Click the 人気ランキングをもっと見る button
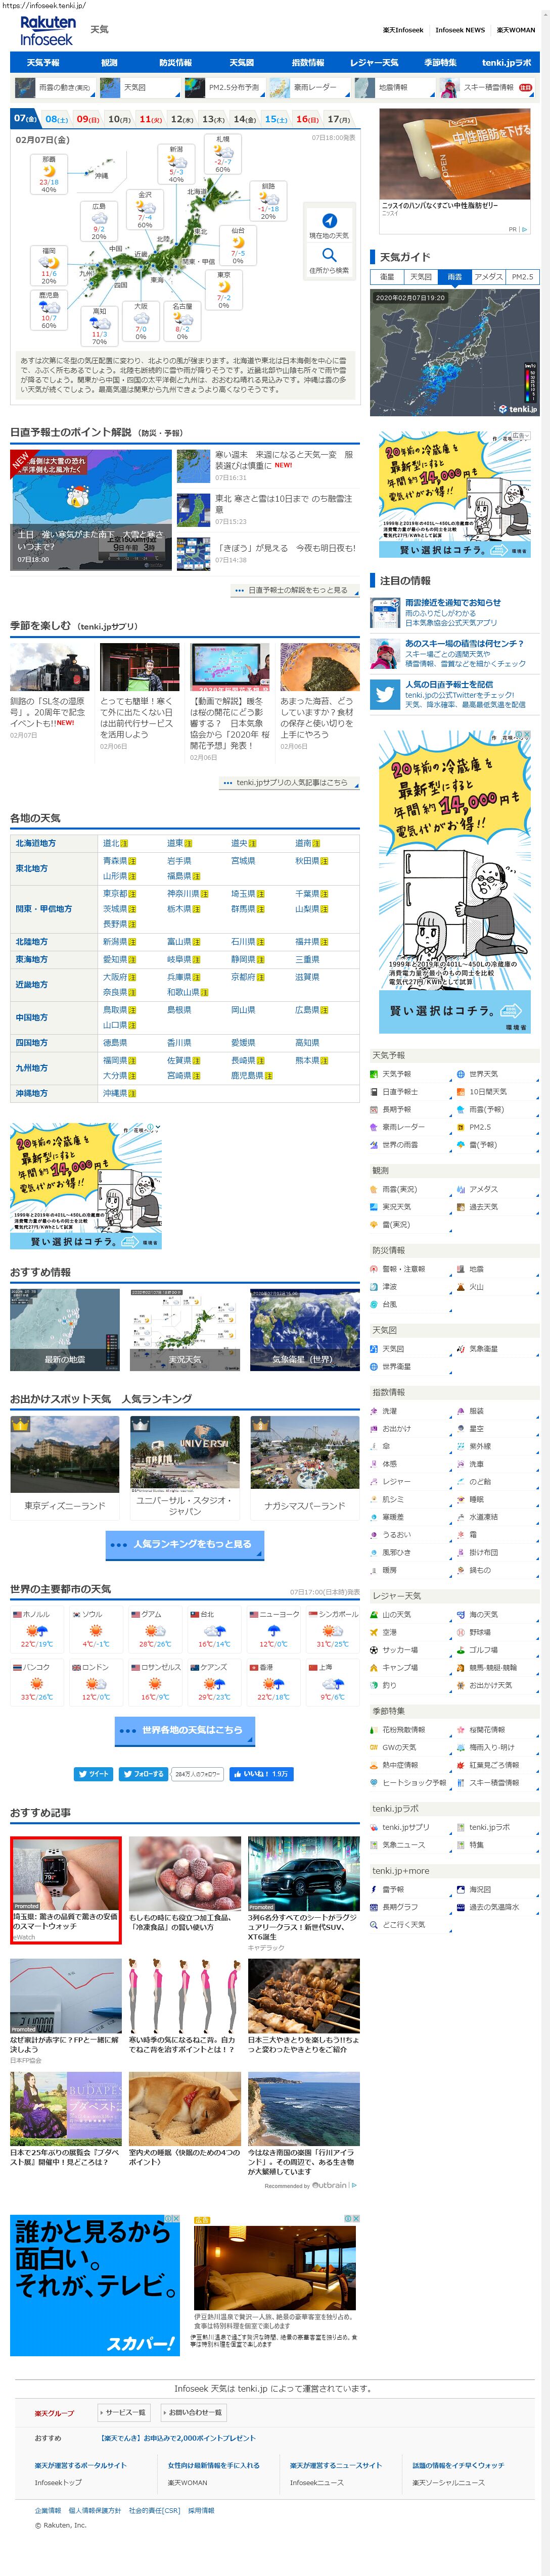Image resolution: width=550 pixels, height=2576 pixels. point(184,1544)
